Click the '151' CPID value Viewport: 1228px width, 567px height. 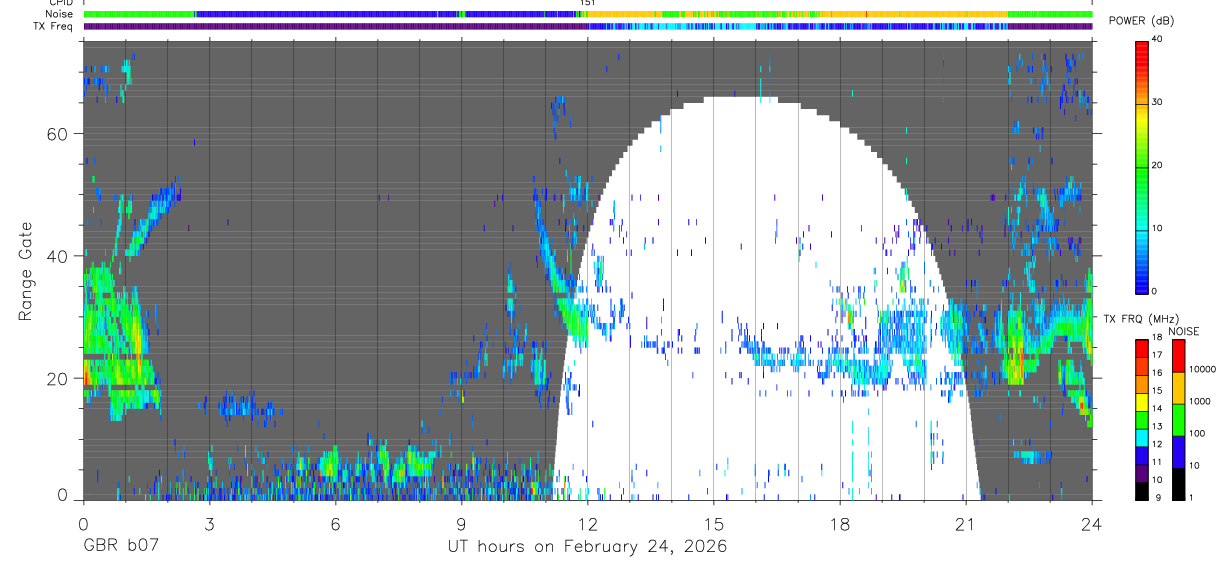[588, 3]
